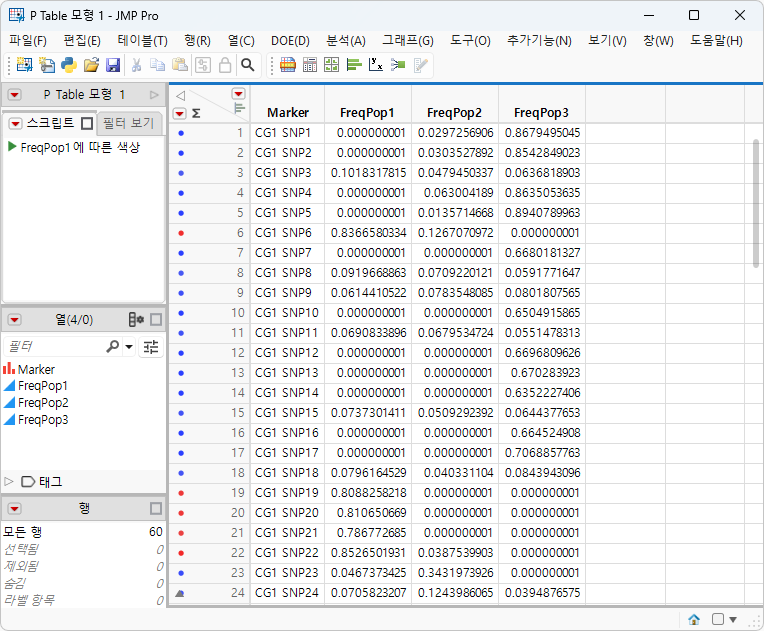Toggle square box in 열(4/0) panel header
Viewport: 764px width, 631px height.
(156, 320)
